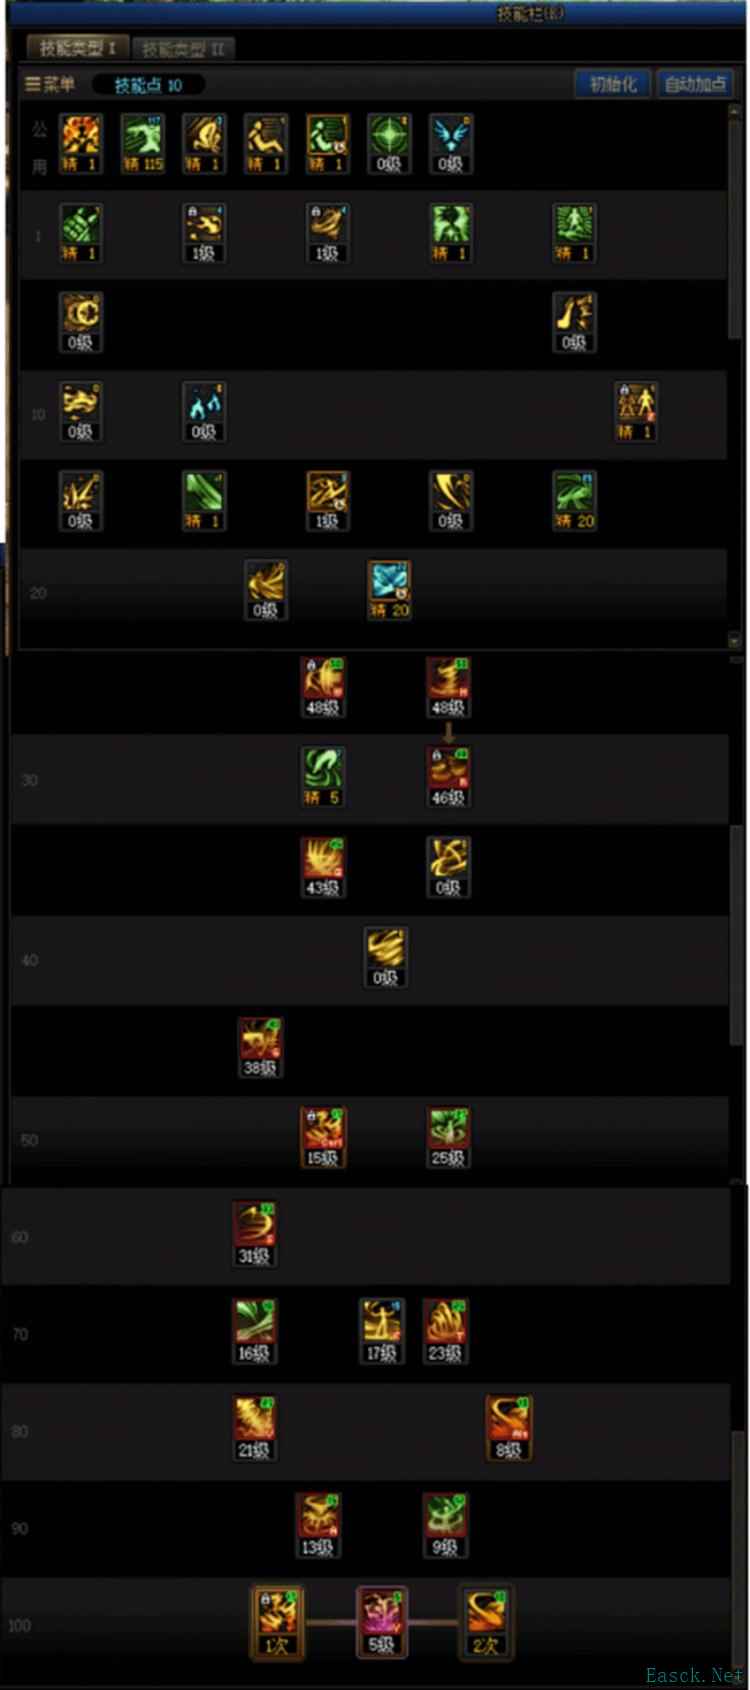Click the skill panel scrollbar down arrow
750x1690 pixels.
point(735,640)
